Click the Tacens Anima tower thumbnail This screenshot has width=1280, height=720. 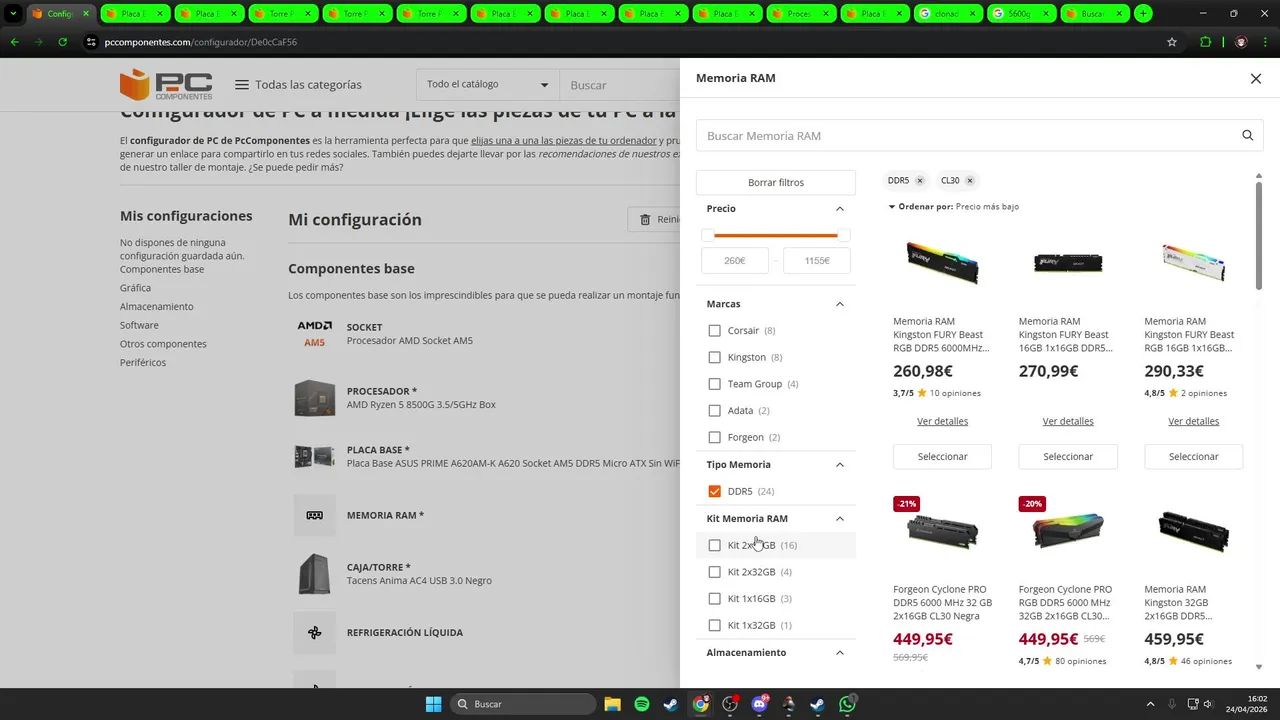pos(314,574)
